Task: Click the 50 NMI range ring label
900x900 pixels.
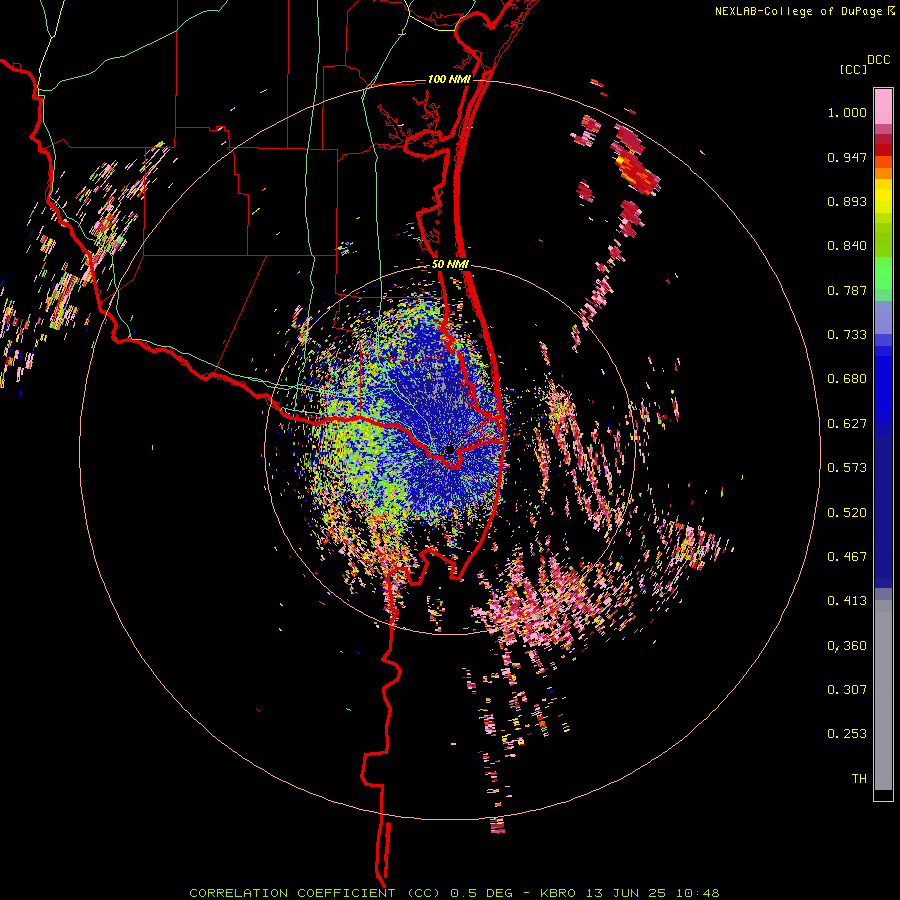Action: [451, 265]
